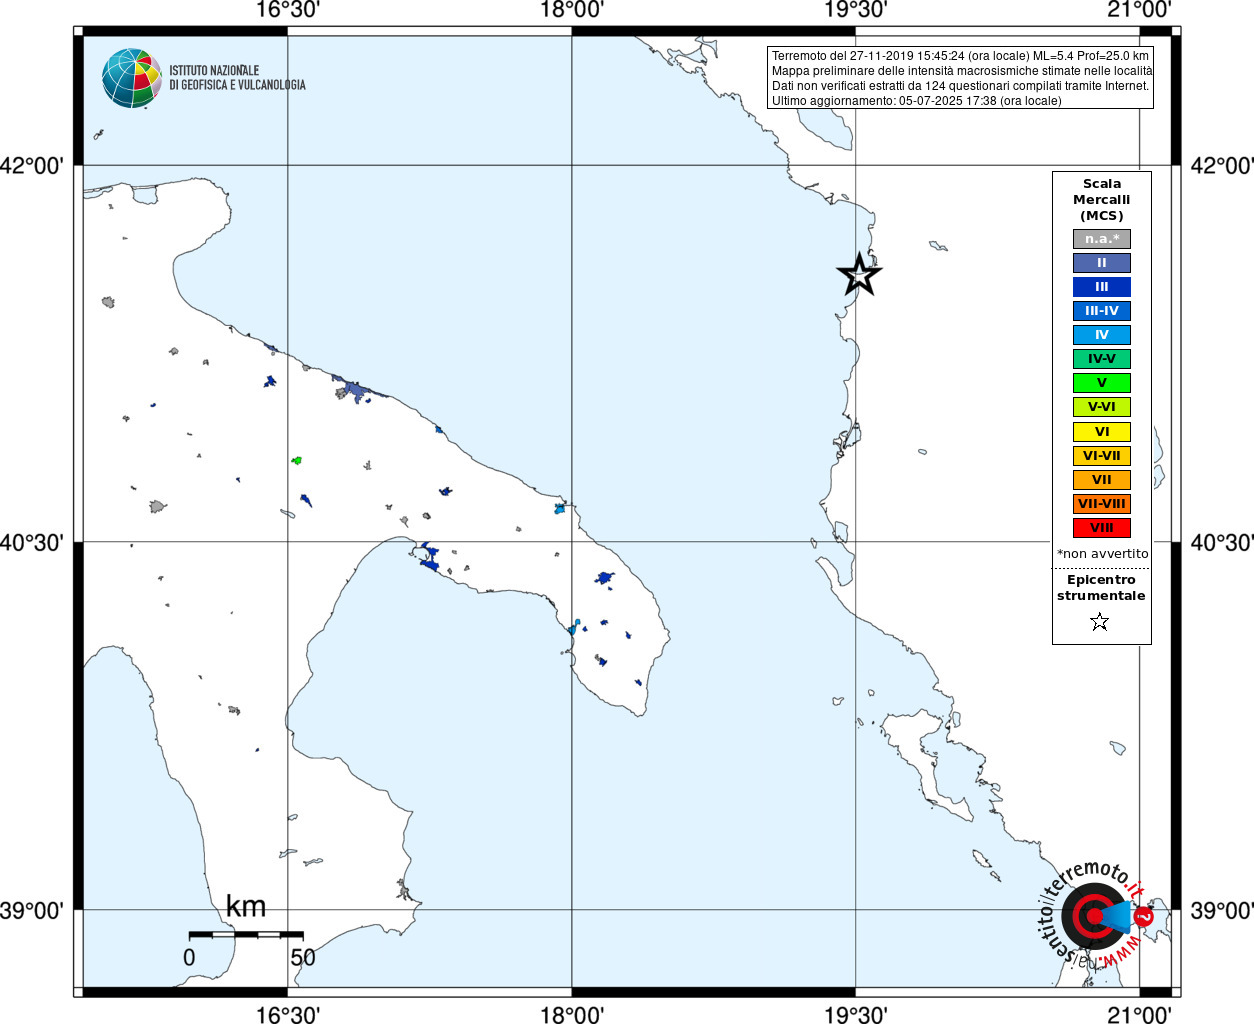Click the black and white km scale bar
This screenshot has height=1024, width=1254.
click(246, 934)
